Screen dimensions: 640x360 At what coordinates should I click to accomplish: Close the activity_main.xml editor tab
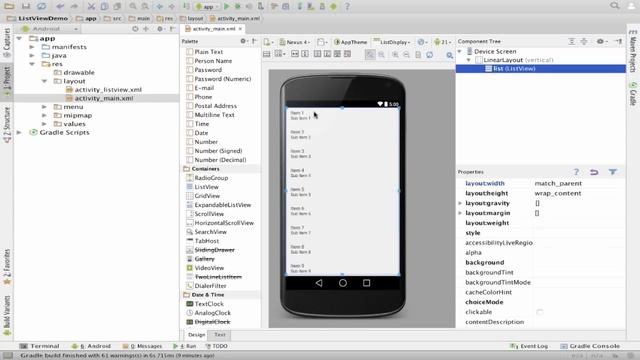pyautogui.click(x=240, y=29)
